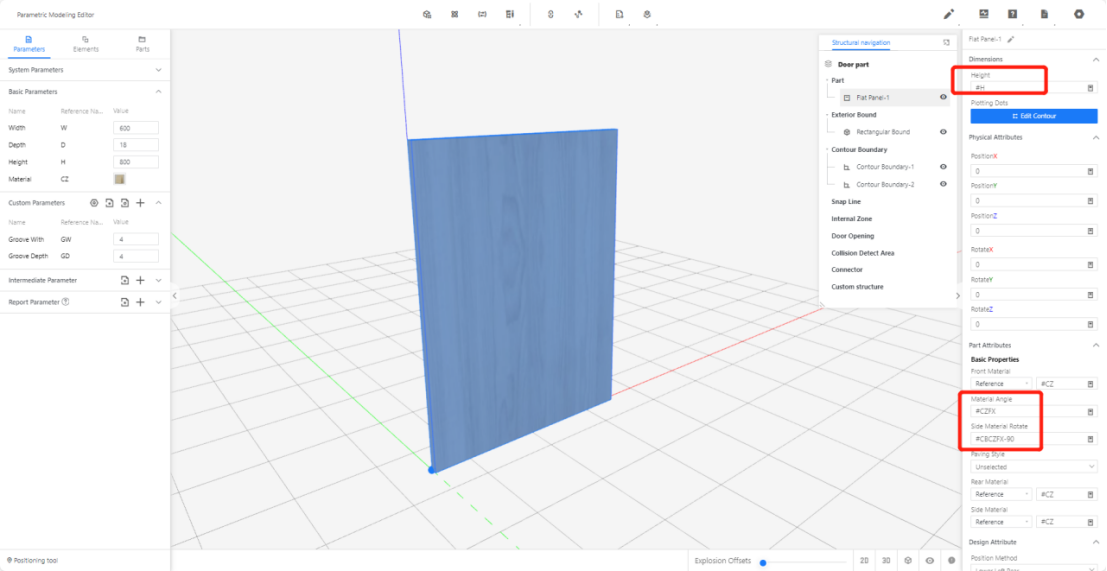Viewport: 1107px width, 571px height.
Task: Switch to the Elements tab
Action: (85, 43)
